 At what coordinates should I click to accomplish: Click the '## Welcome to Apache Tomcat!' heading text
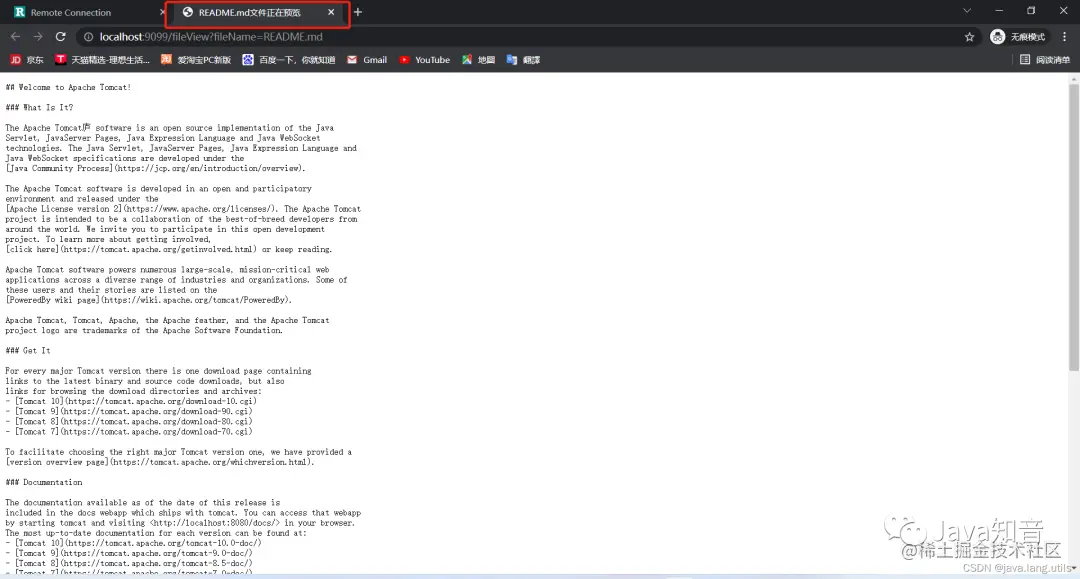(x=68, y=87)
